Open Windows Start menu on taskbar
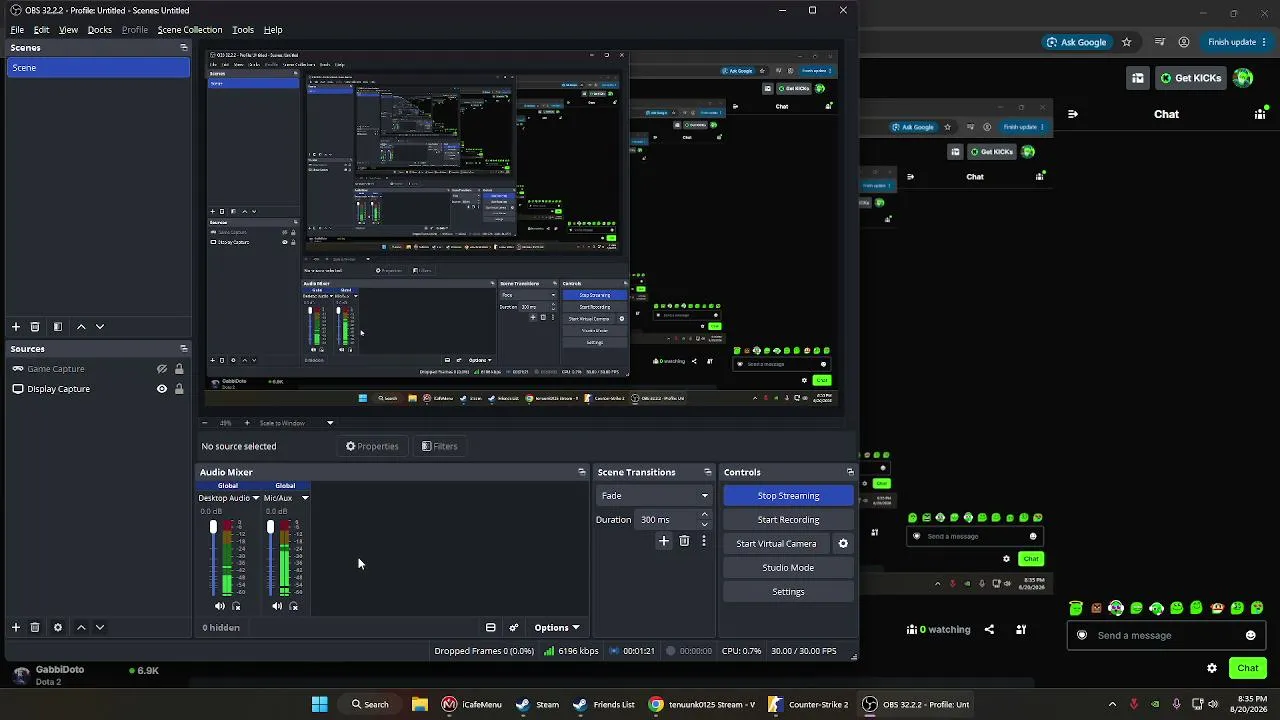The height and width of the screenshot is (720, 1280). pos(320,704)
